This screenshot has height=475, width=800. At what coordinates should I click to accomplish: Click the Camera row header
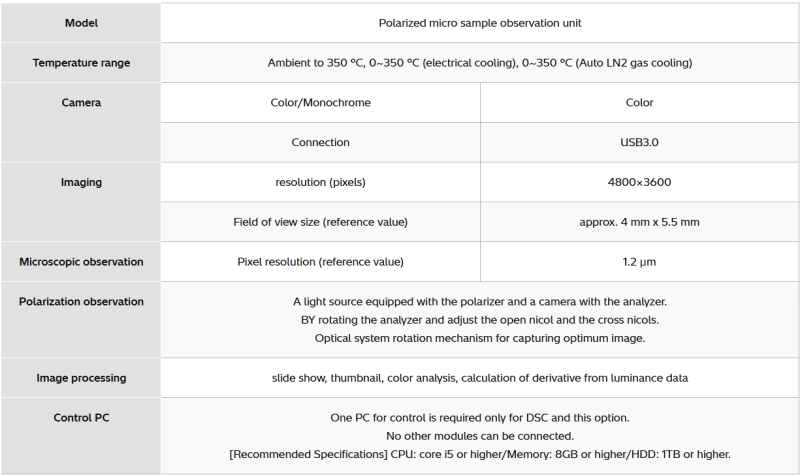[81, 102]
